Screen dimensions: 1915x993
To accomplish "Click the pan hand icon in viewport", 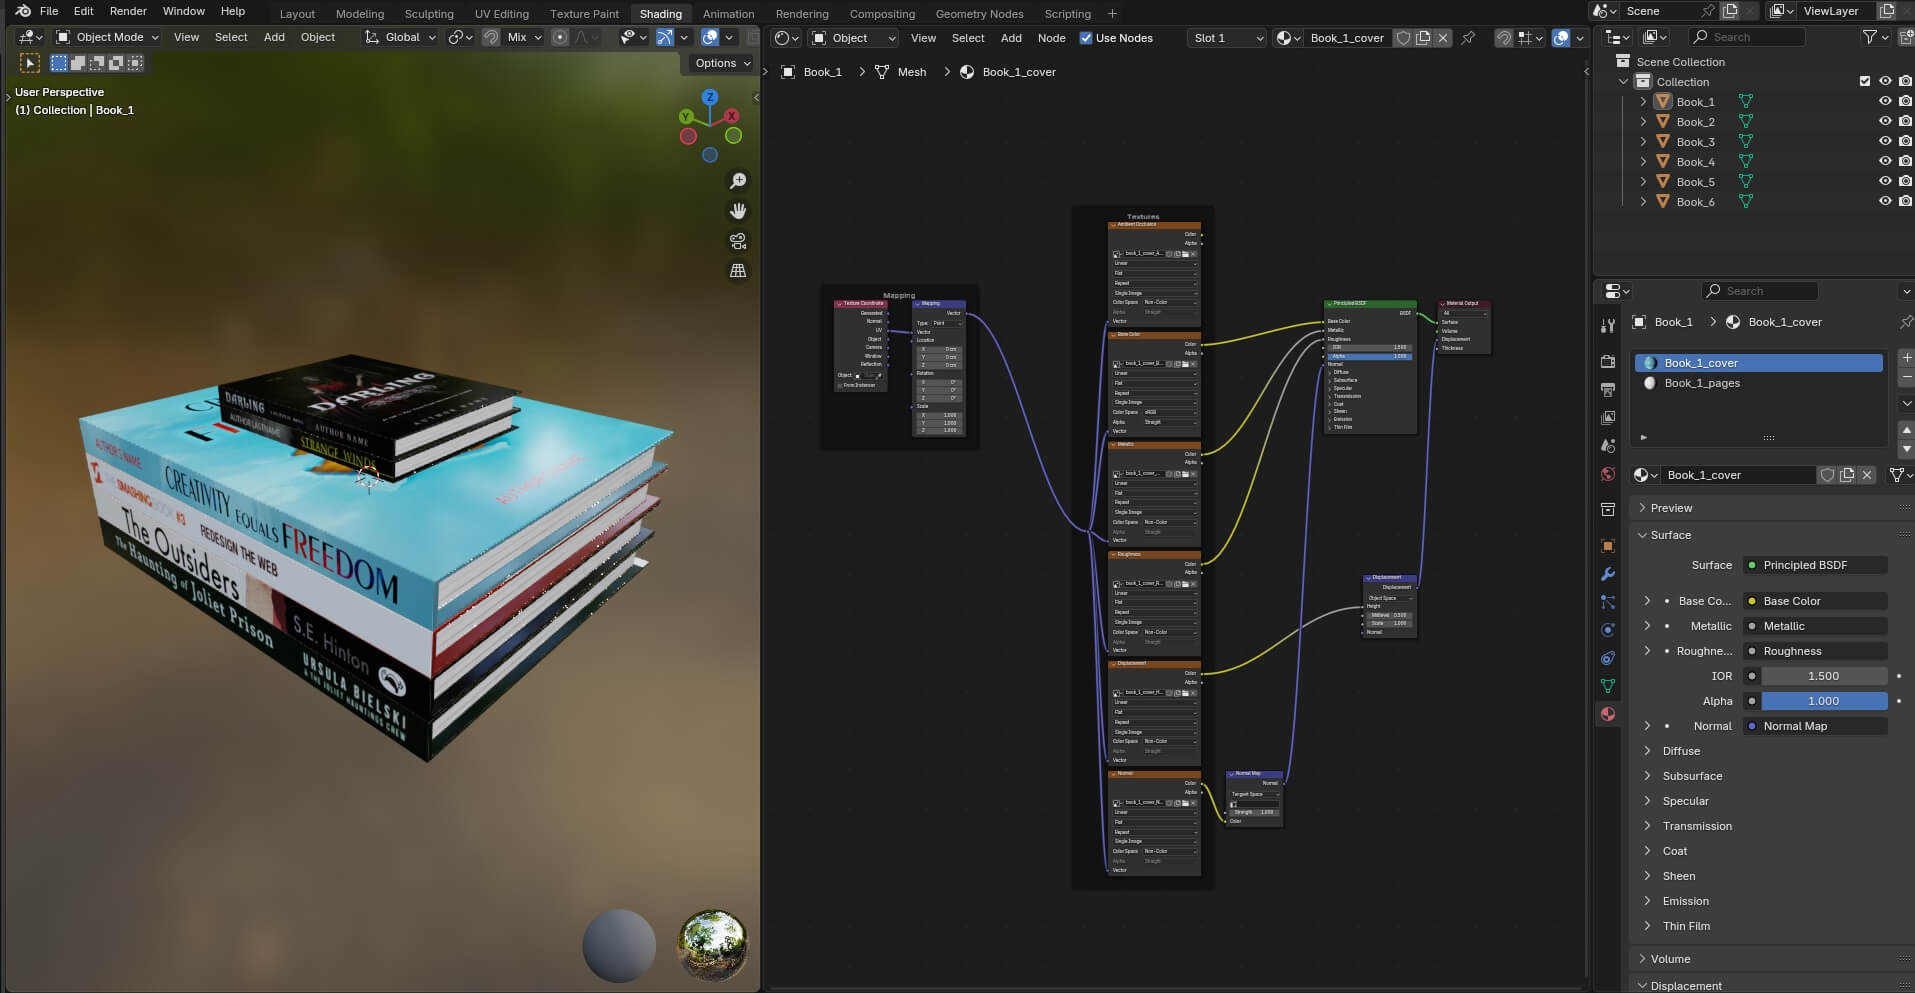I will coord(738,211).
